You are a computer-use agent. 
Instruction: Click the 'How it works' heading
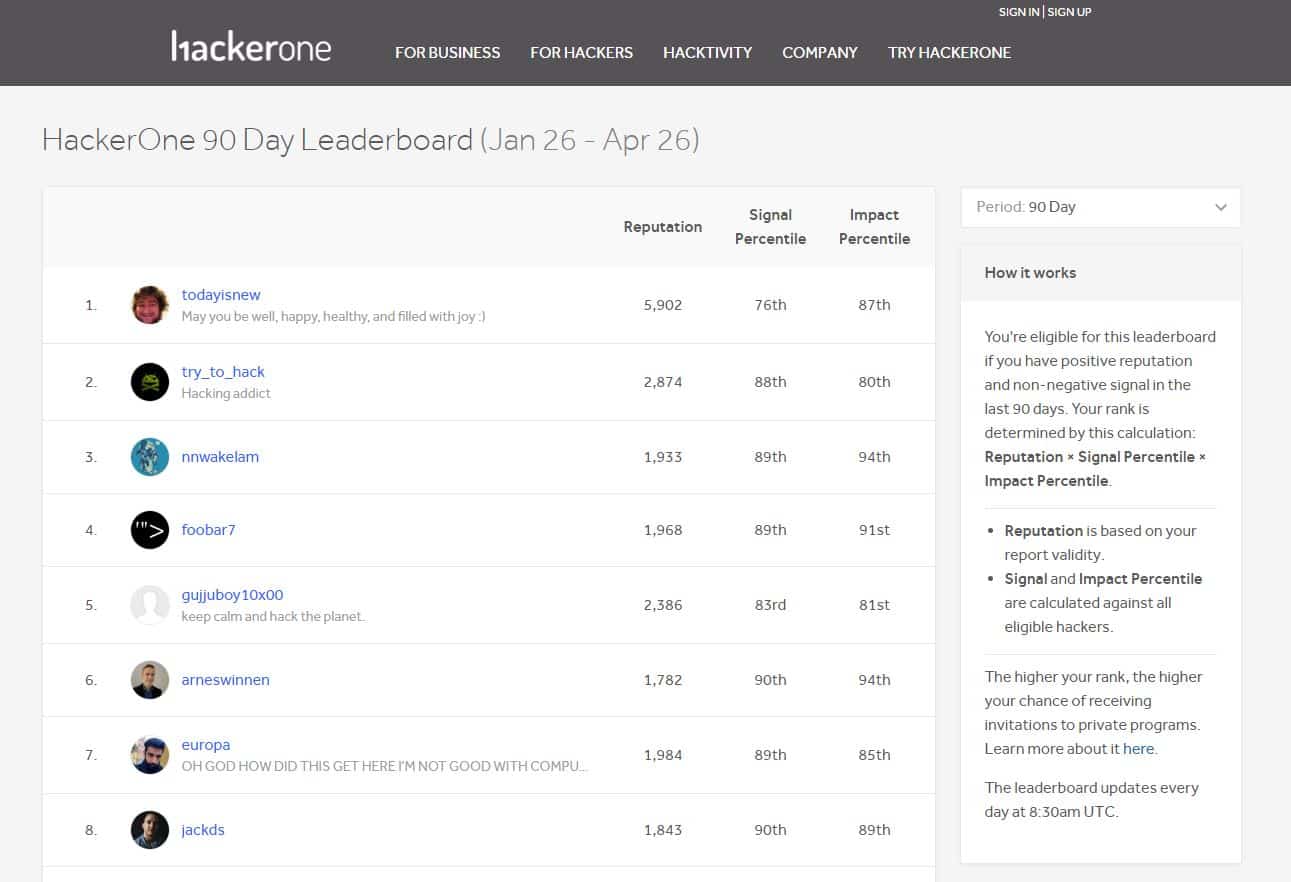[1030, 273]
